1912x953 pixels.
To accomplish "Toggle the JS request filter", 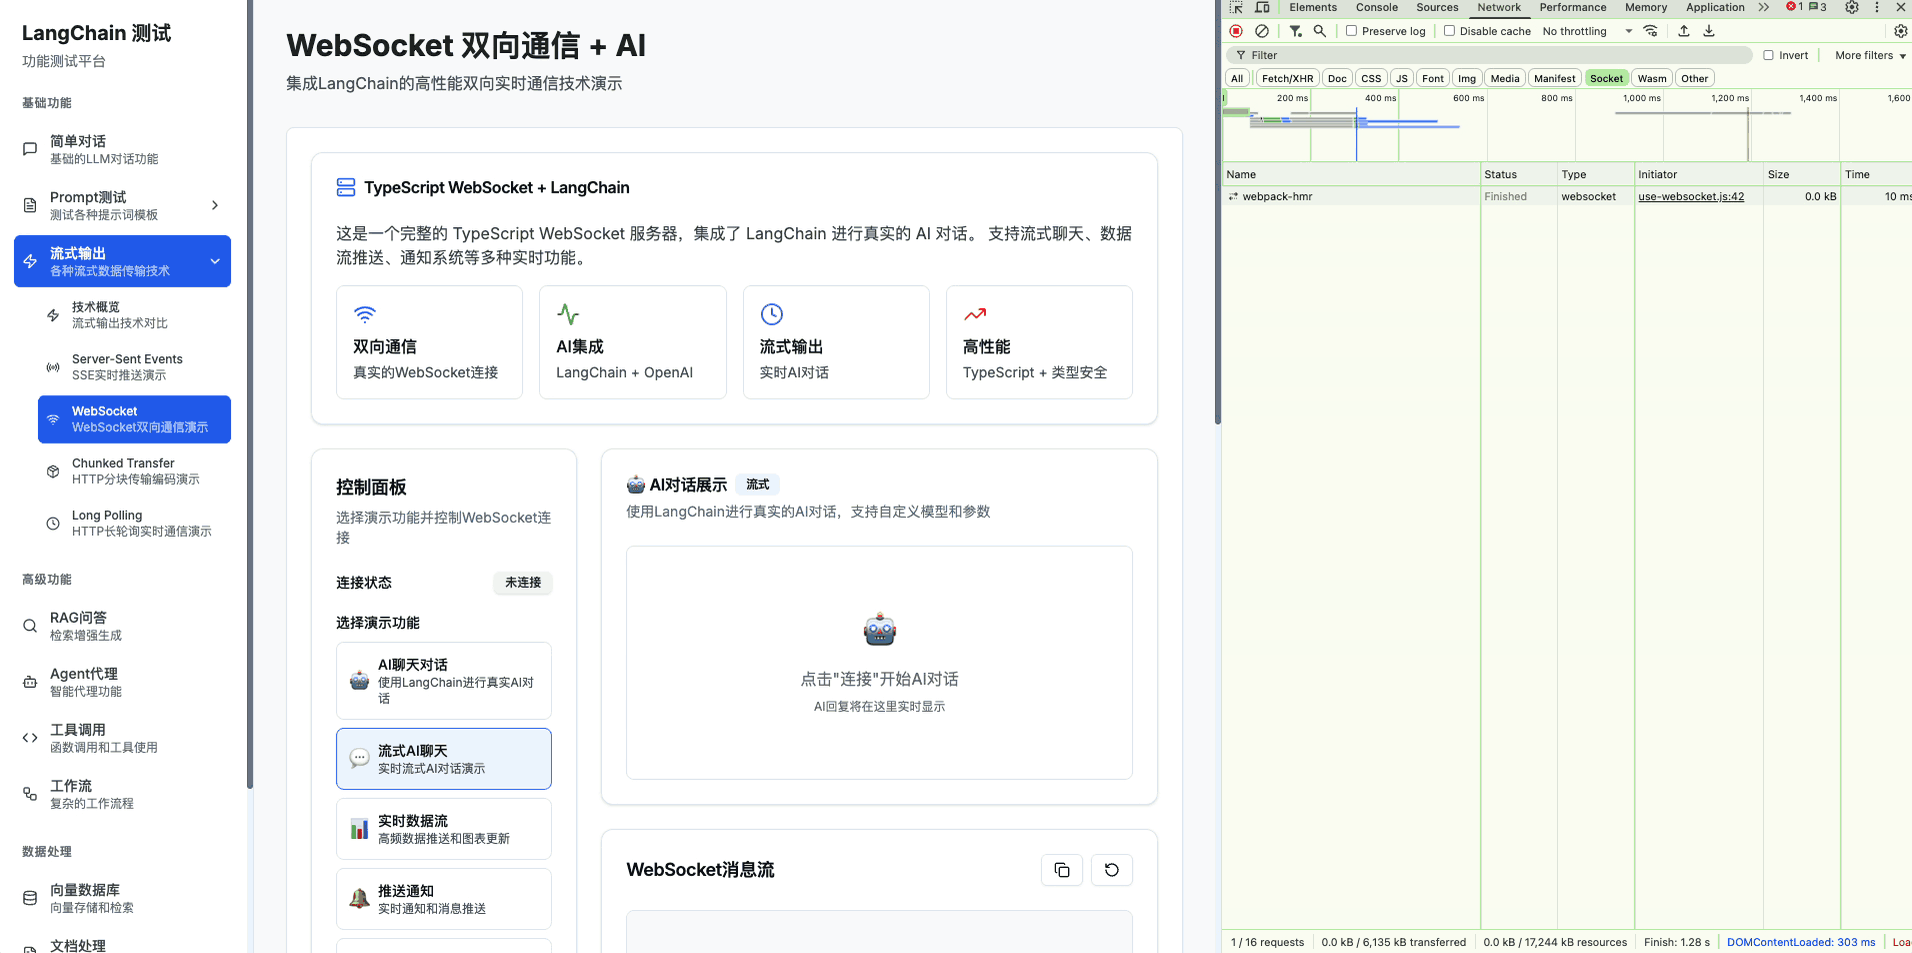I will tap(1402, 78).
